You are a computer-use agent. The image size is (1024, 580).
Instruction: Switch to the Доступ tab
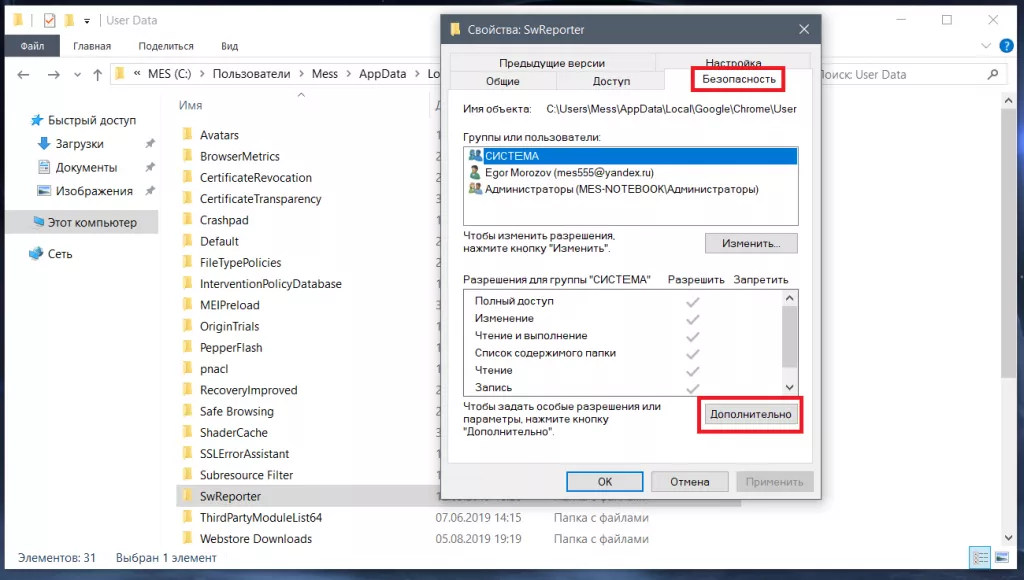(611, 81)
